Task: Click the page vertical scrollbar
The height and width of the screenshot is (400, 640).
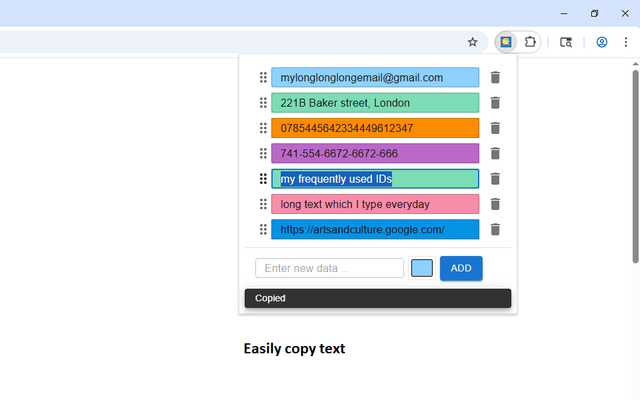Action: click(635, 165)
